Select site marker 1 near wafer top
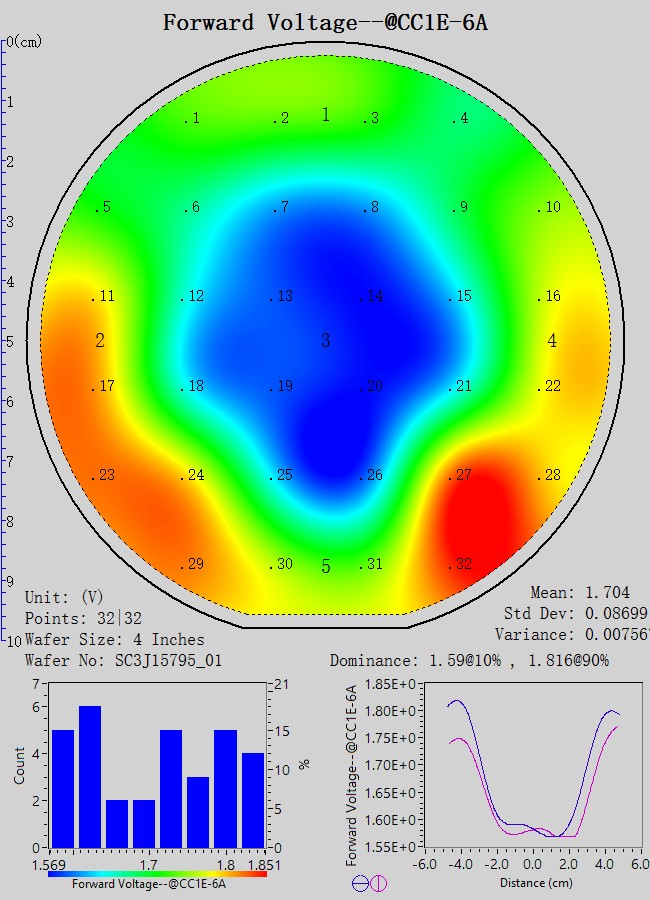The image size is (650, 900). (x=325, y=115)
